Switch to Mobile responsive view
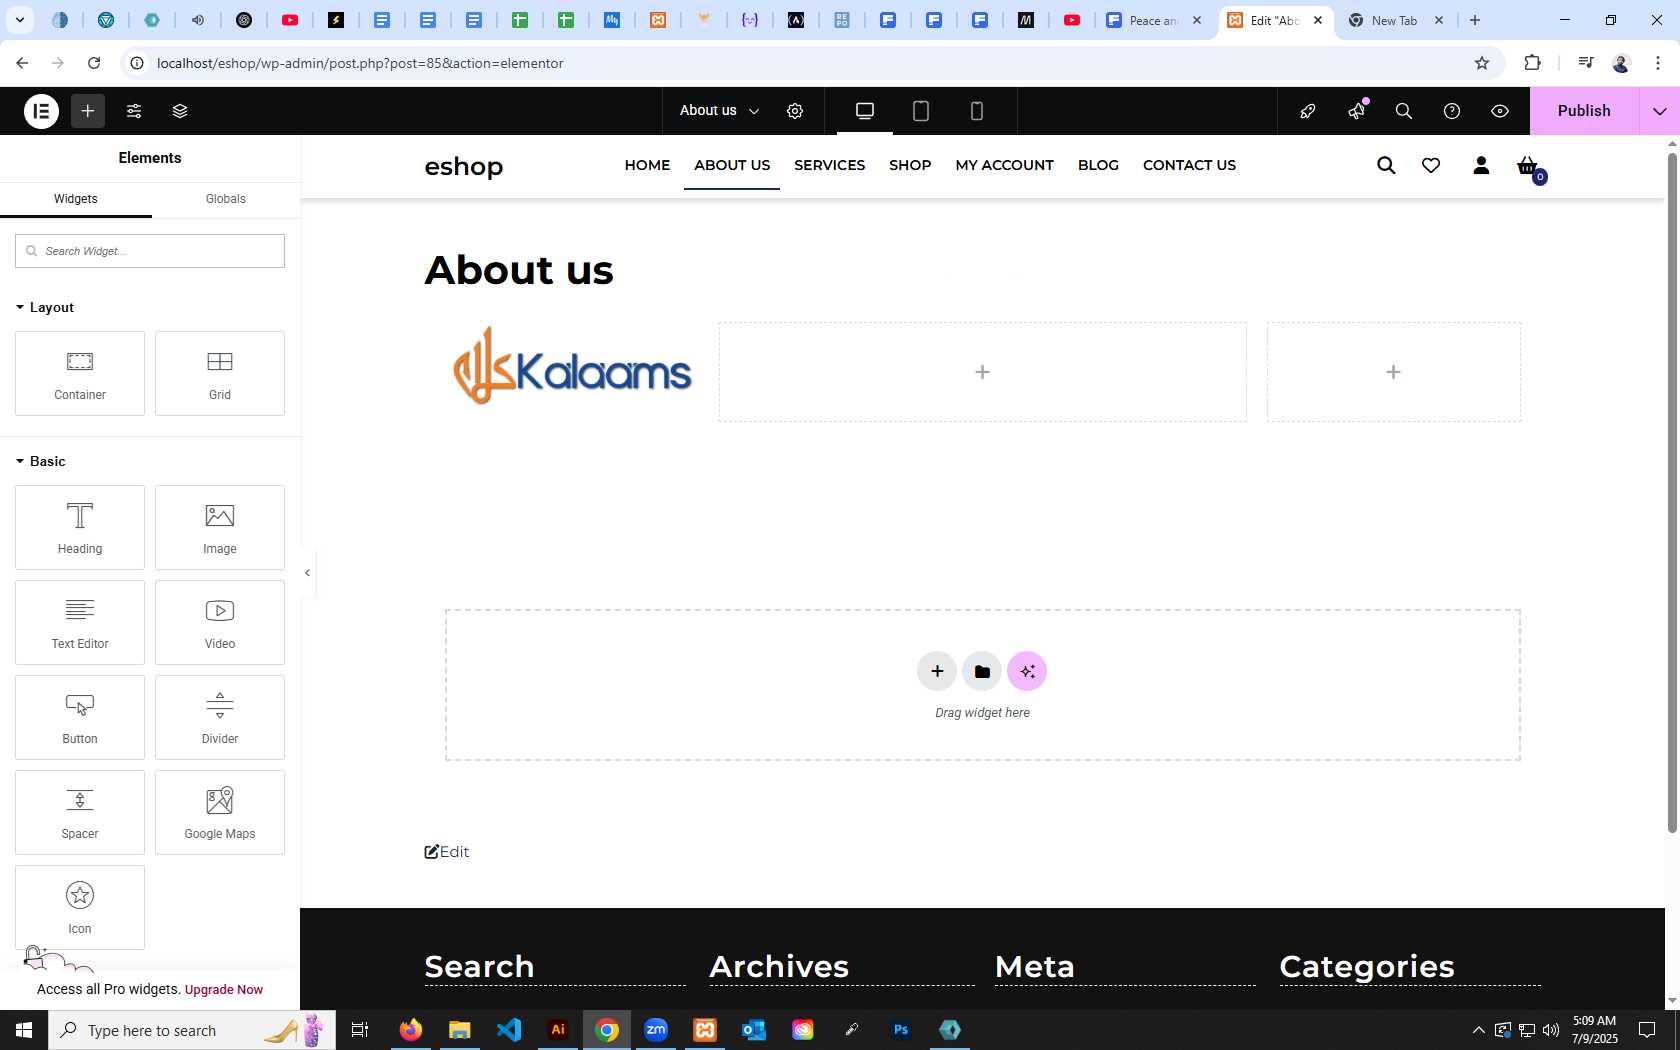 click(x=977, y=111)
